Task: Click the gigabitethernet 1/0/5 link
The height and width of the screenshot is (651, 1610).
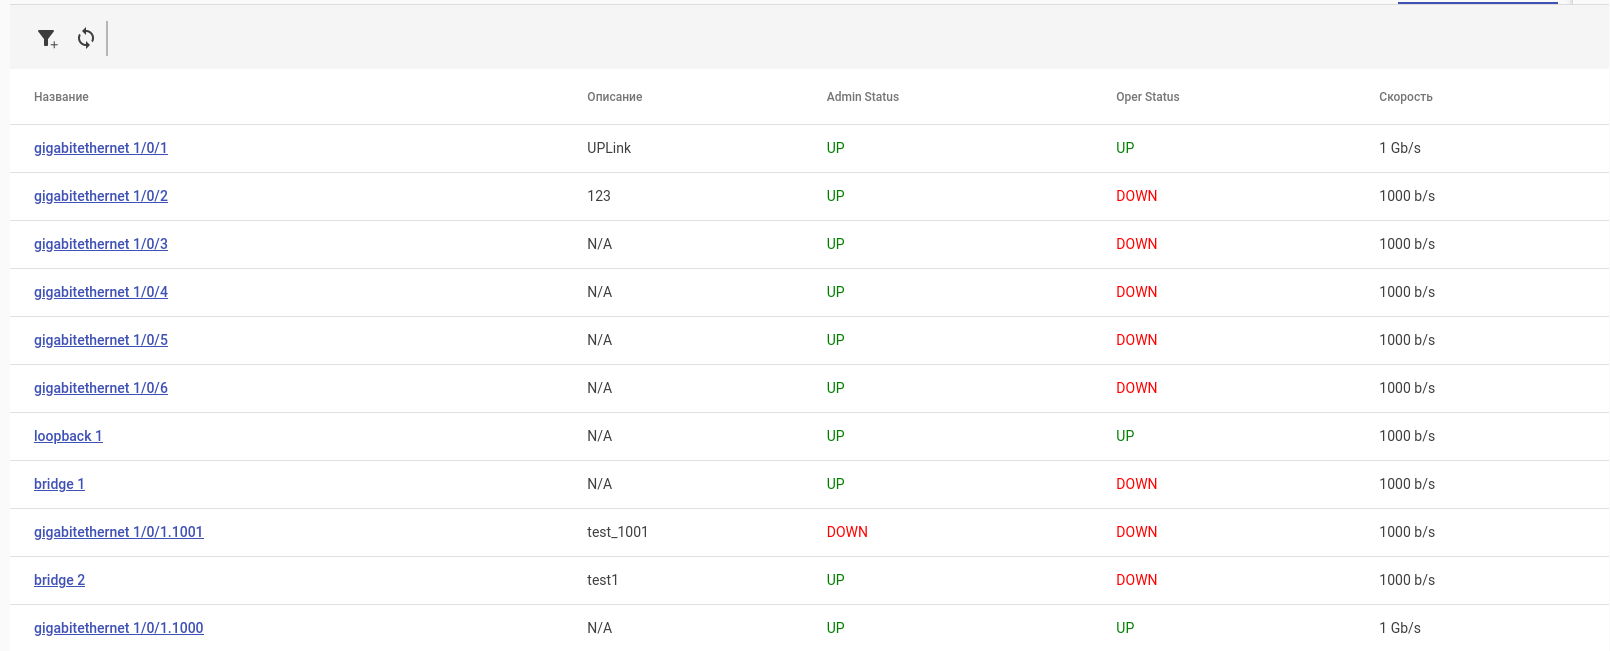Action: coord(101,340)
